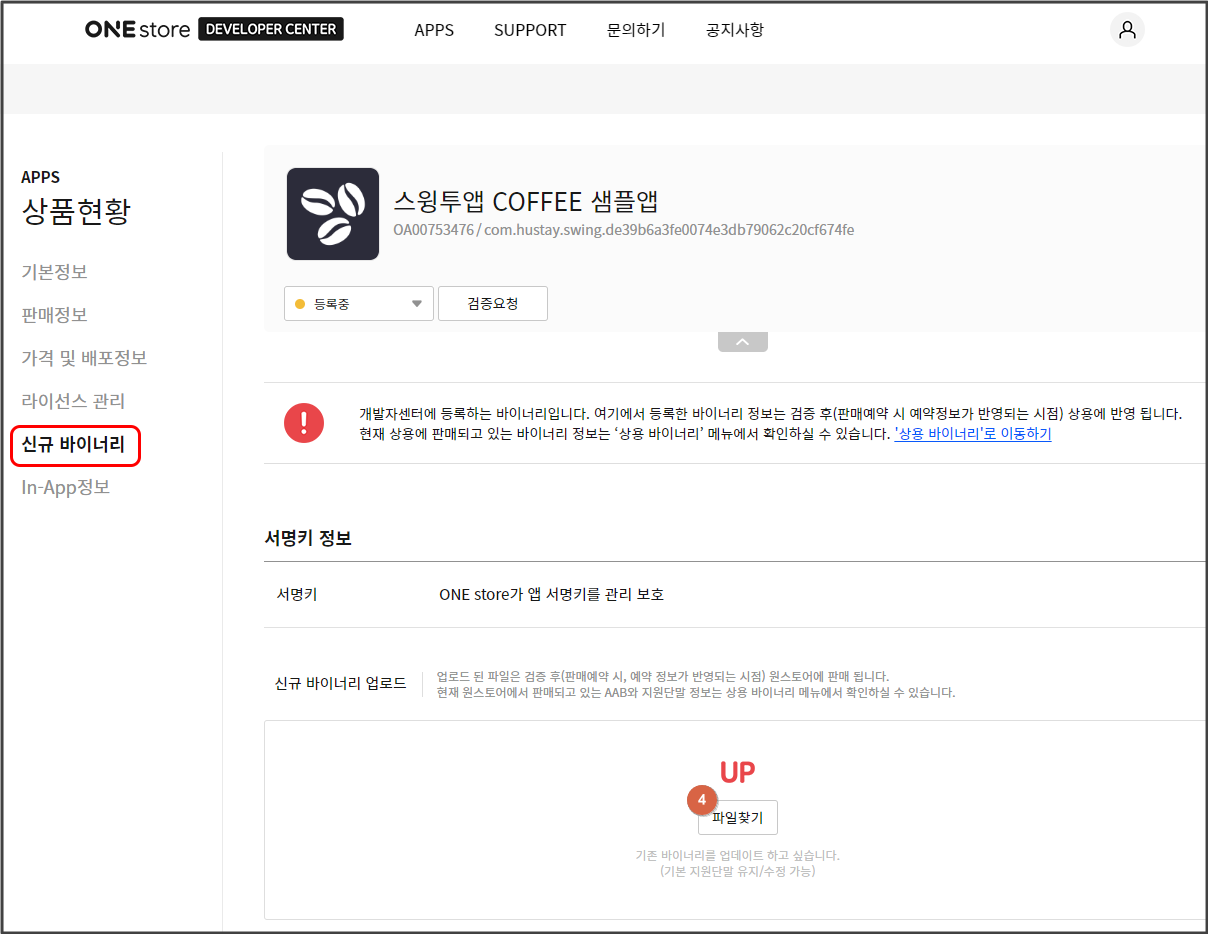Open the user account profile icon
1208x934 pixels.
pyautogui.click(x=1127, y=30)
